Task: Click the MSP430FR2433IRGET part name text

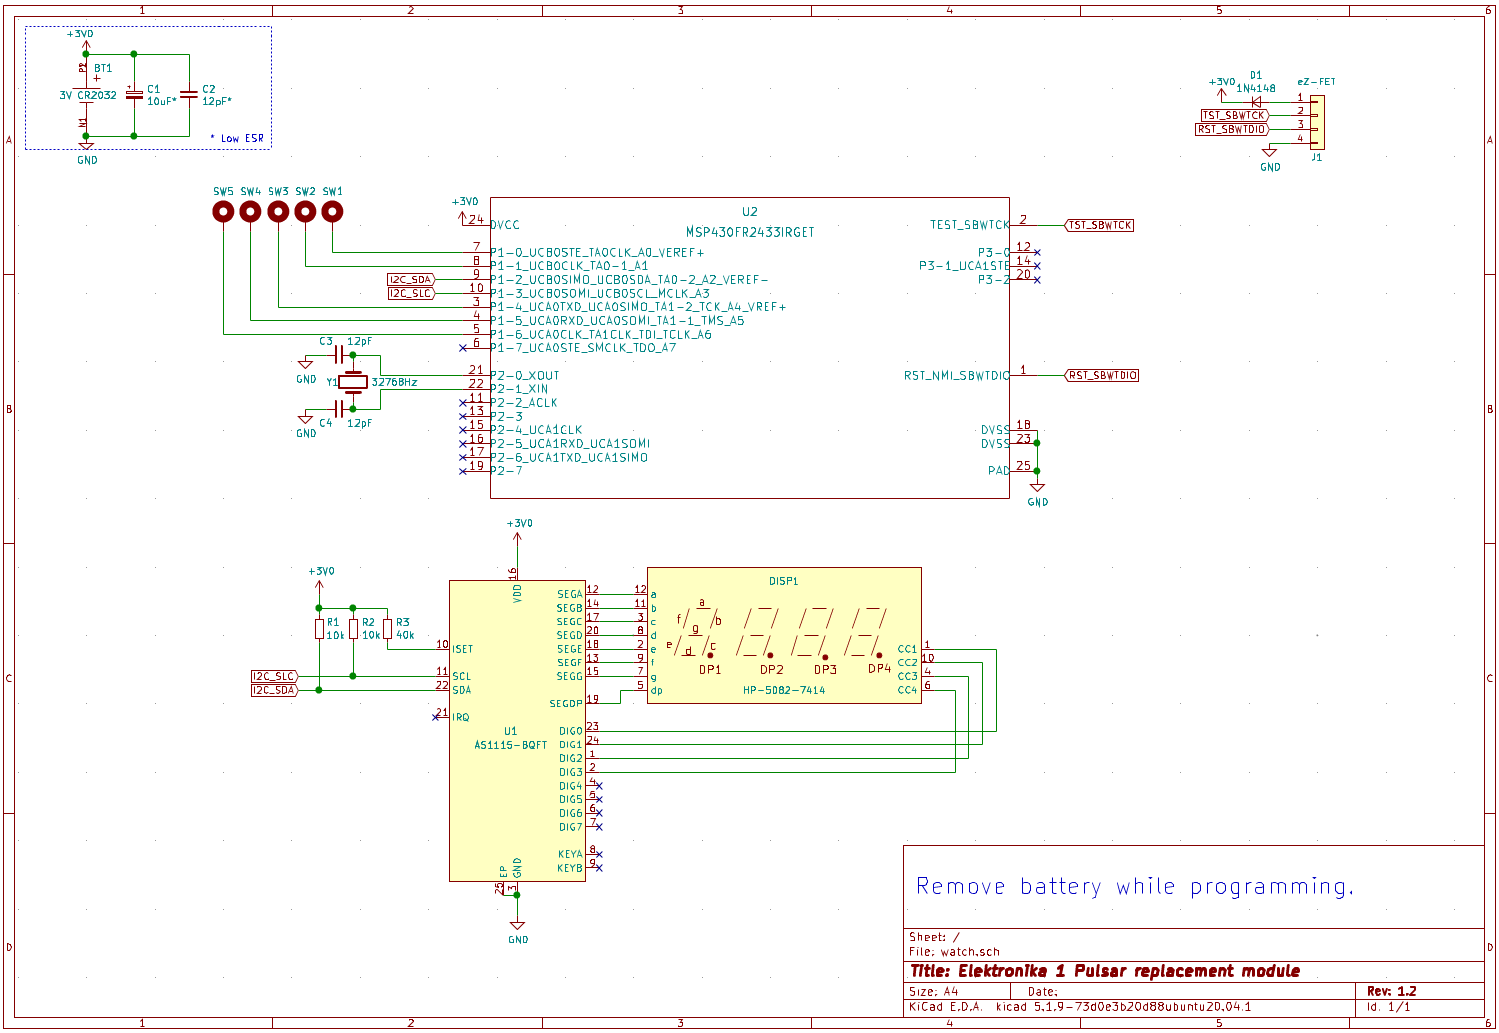Action: (750, 232)
